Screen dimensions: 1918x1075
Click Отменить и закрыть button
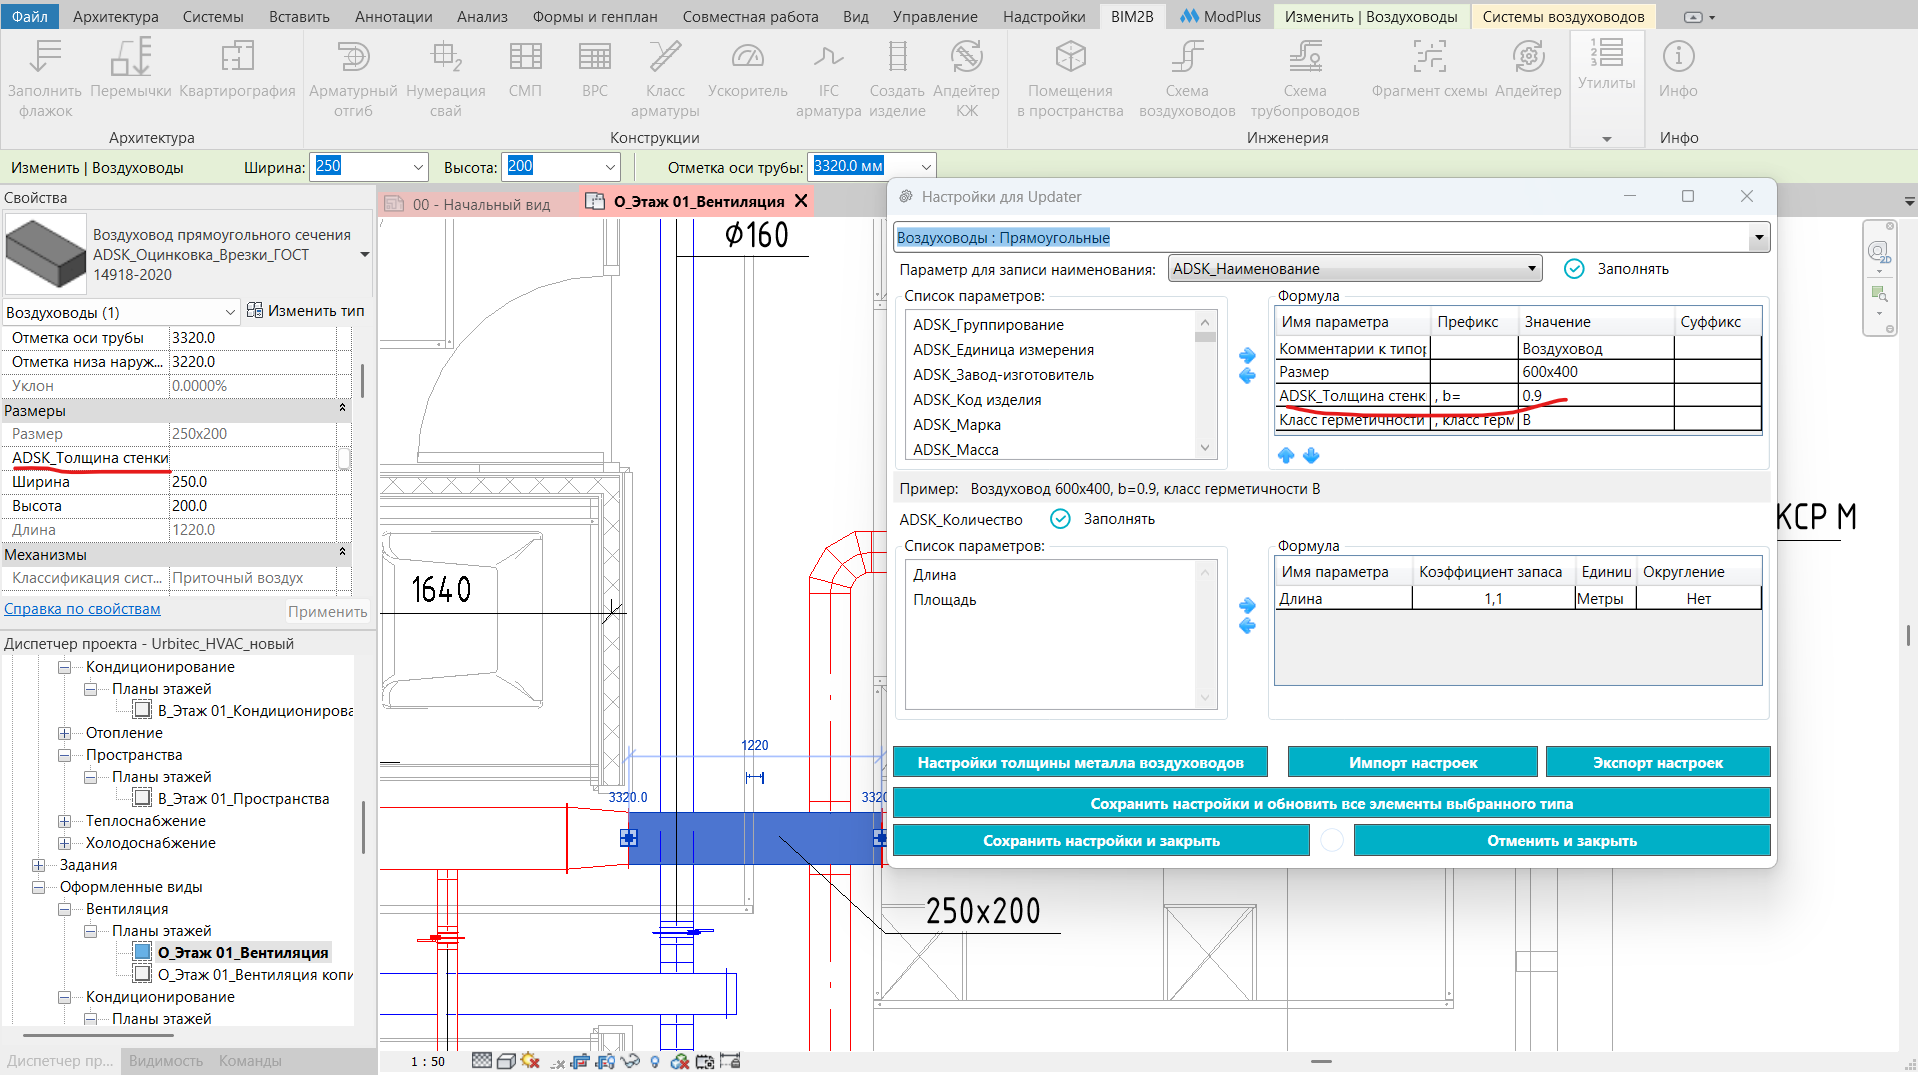pyautogui.click(x=1562, y=840)
